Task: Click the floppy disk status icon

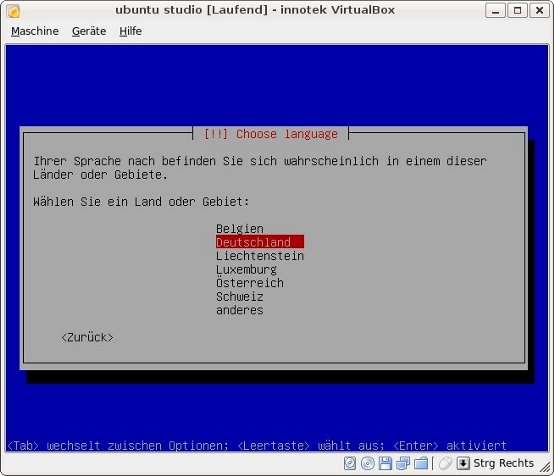Action: 385,463
